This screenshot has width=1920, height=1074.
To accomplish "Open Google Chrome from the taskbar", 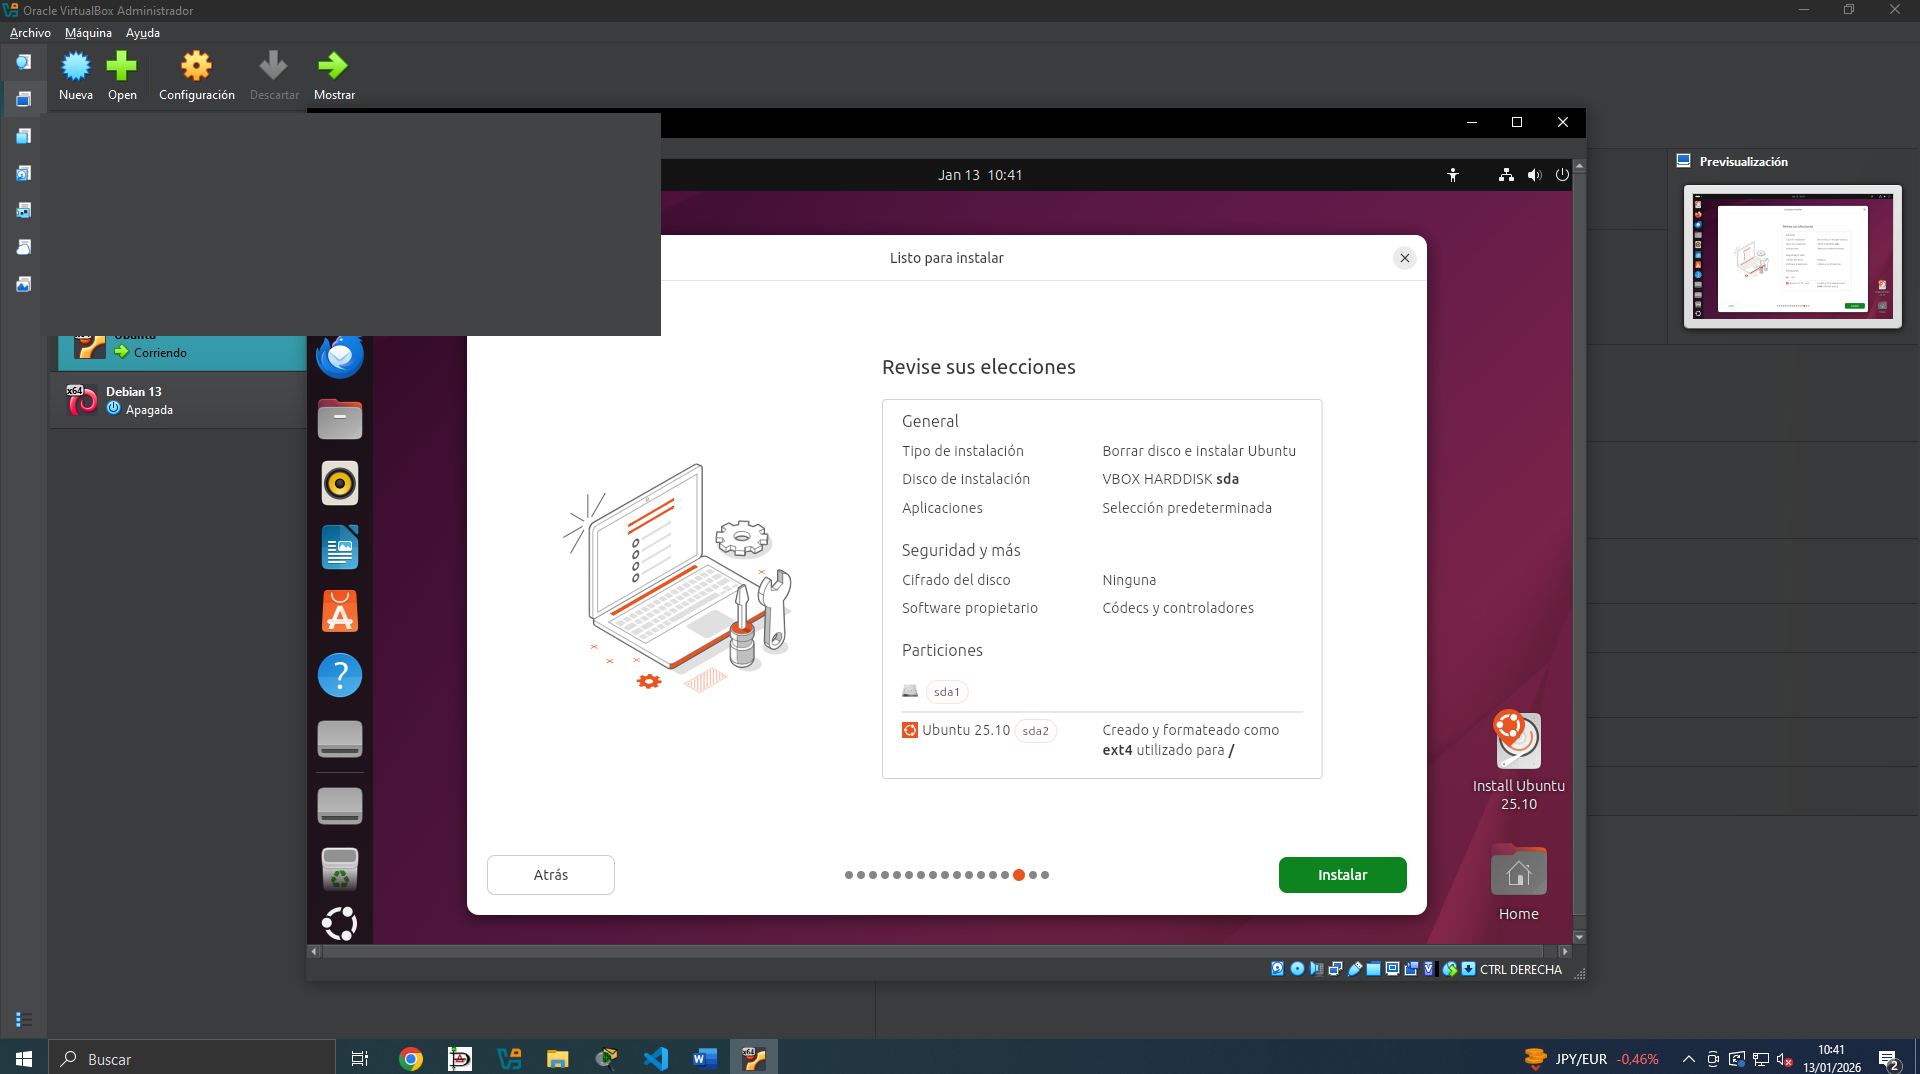I will pos(410,1058).
